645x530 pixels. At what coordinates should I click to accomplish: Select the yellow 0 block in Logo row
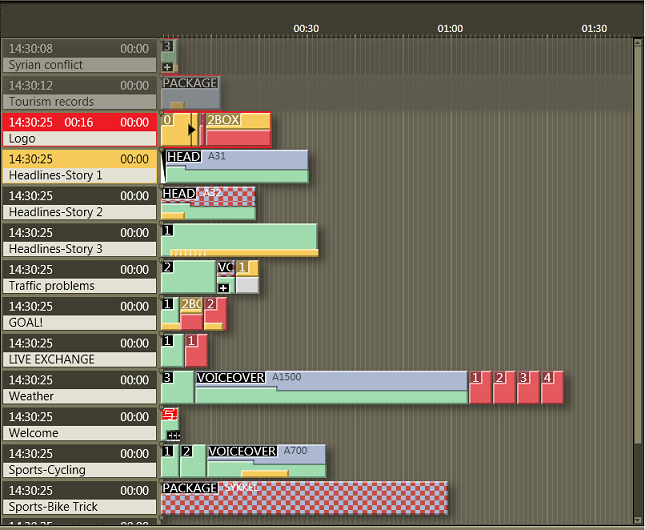pos(180,130)
